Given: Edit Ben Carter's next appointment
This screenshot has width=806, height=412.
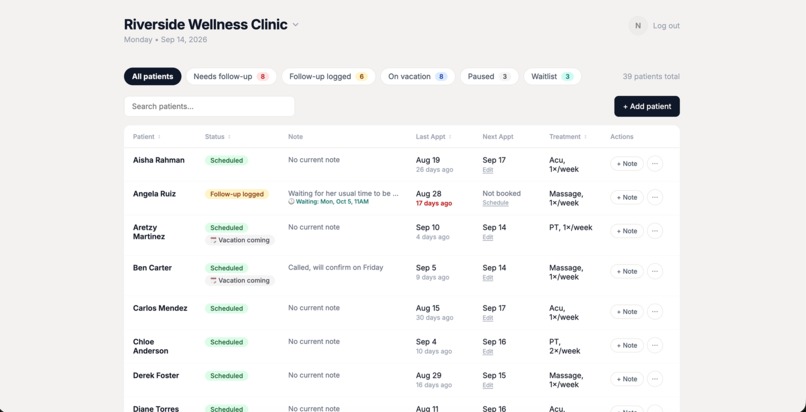Looking at the screenshot, I should pyautogui.click(x=488, y=277).
